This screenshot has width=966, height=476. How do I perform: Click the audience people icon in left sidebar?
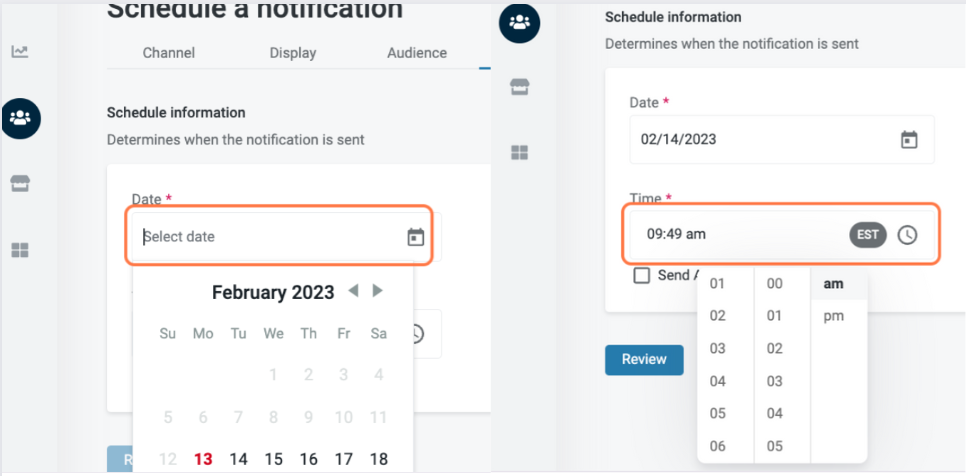(x=20, y=118)
